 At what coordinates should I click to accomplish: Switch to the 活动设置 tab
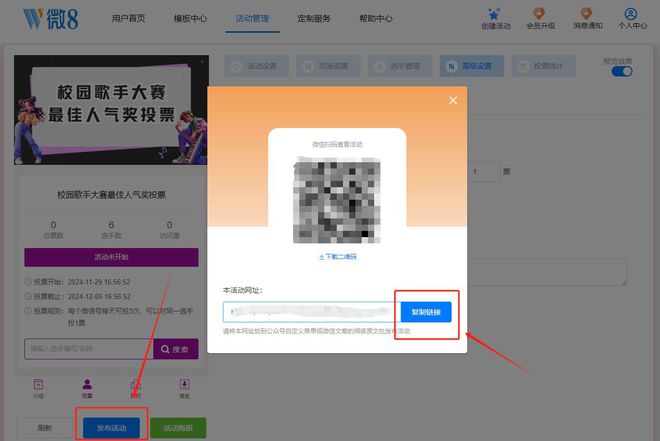point(256,66)
